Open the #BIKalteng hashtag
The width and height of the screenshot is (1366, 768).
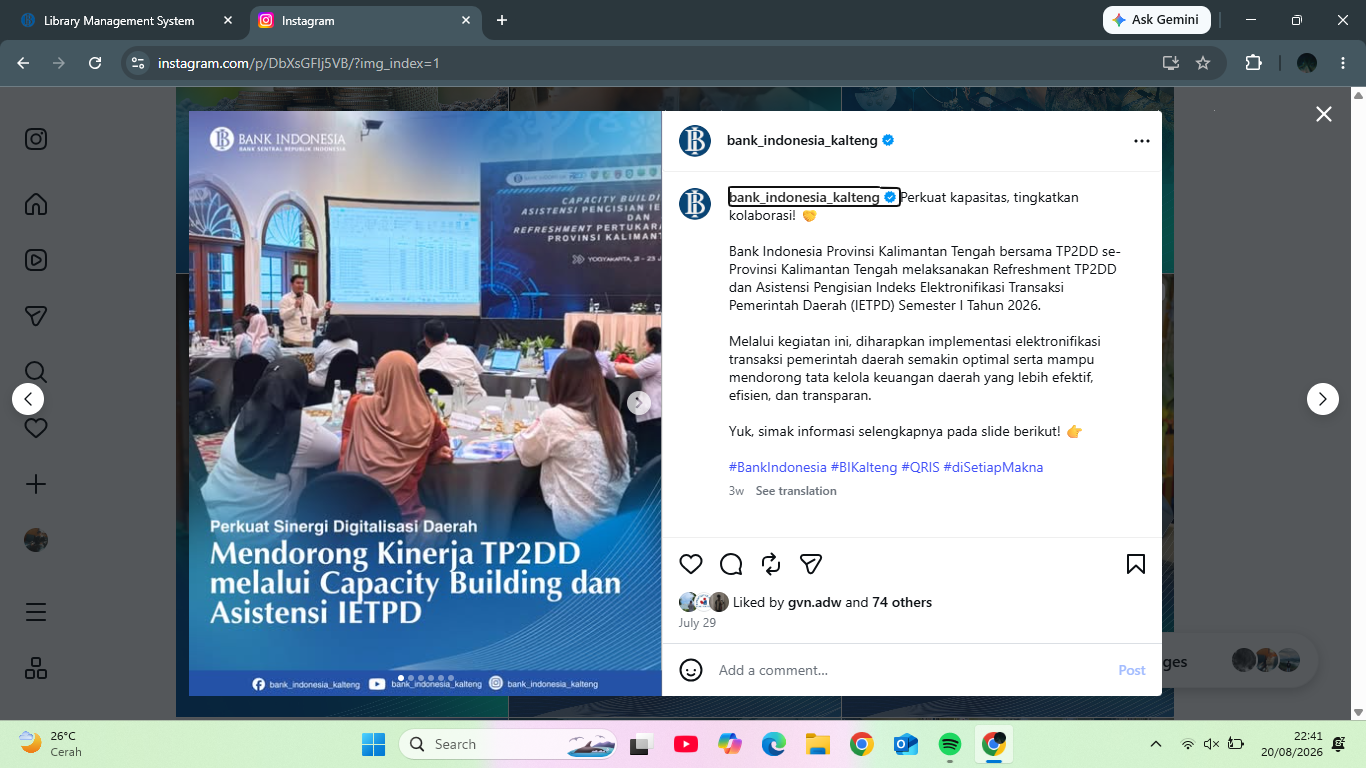[864, 467]
